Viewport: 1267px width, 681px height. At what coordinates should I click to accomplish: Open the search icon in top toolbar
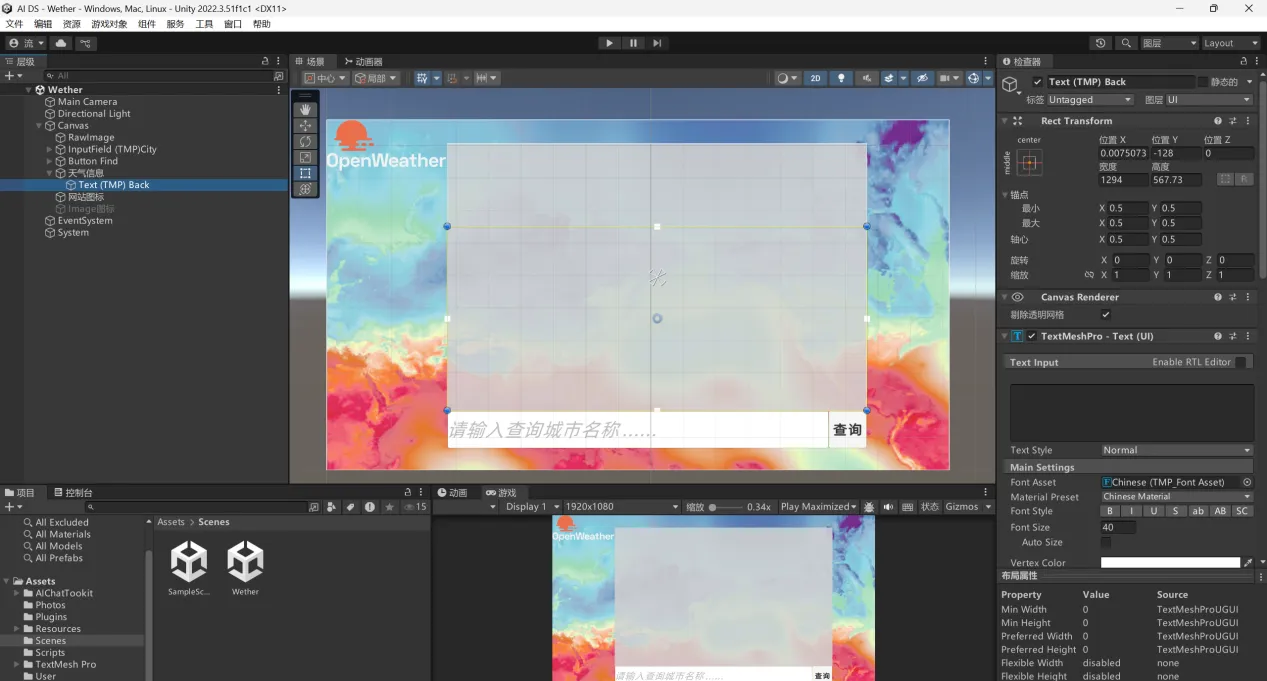point(1127,43)
